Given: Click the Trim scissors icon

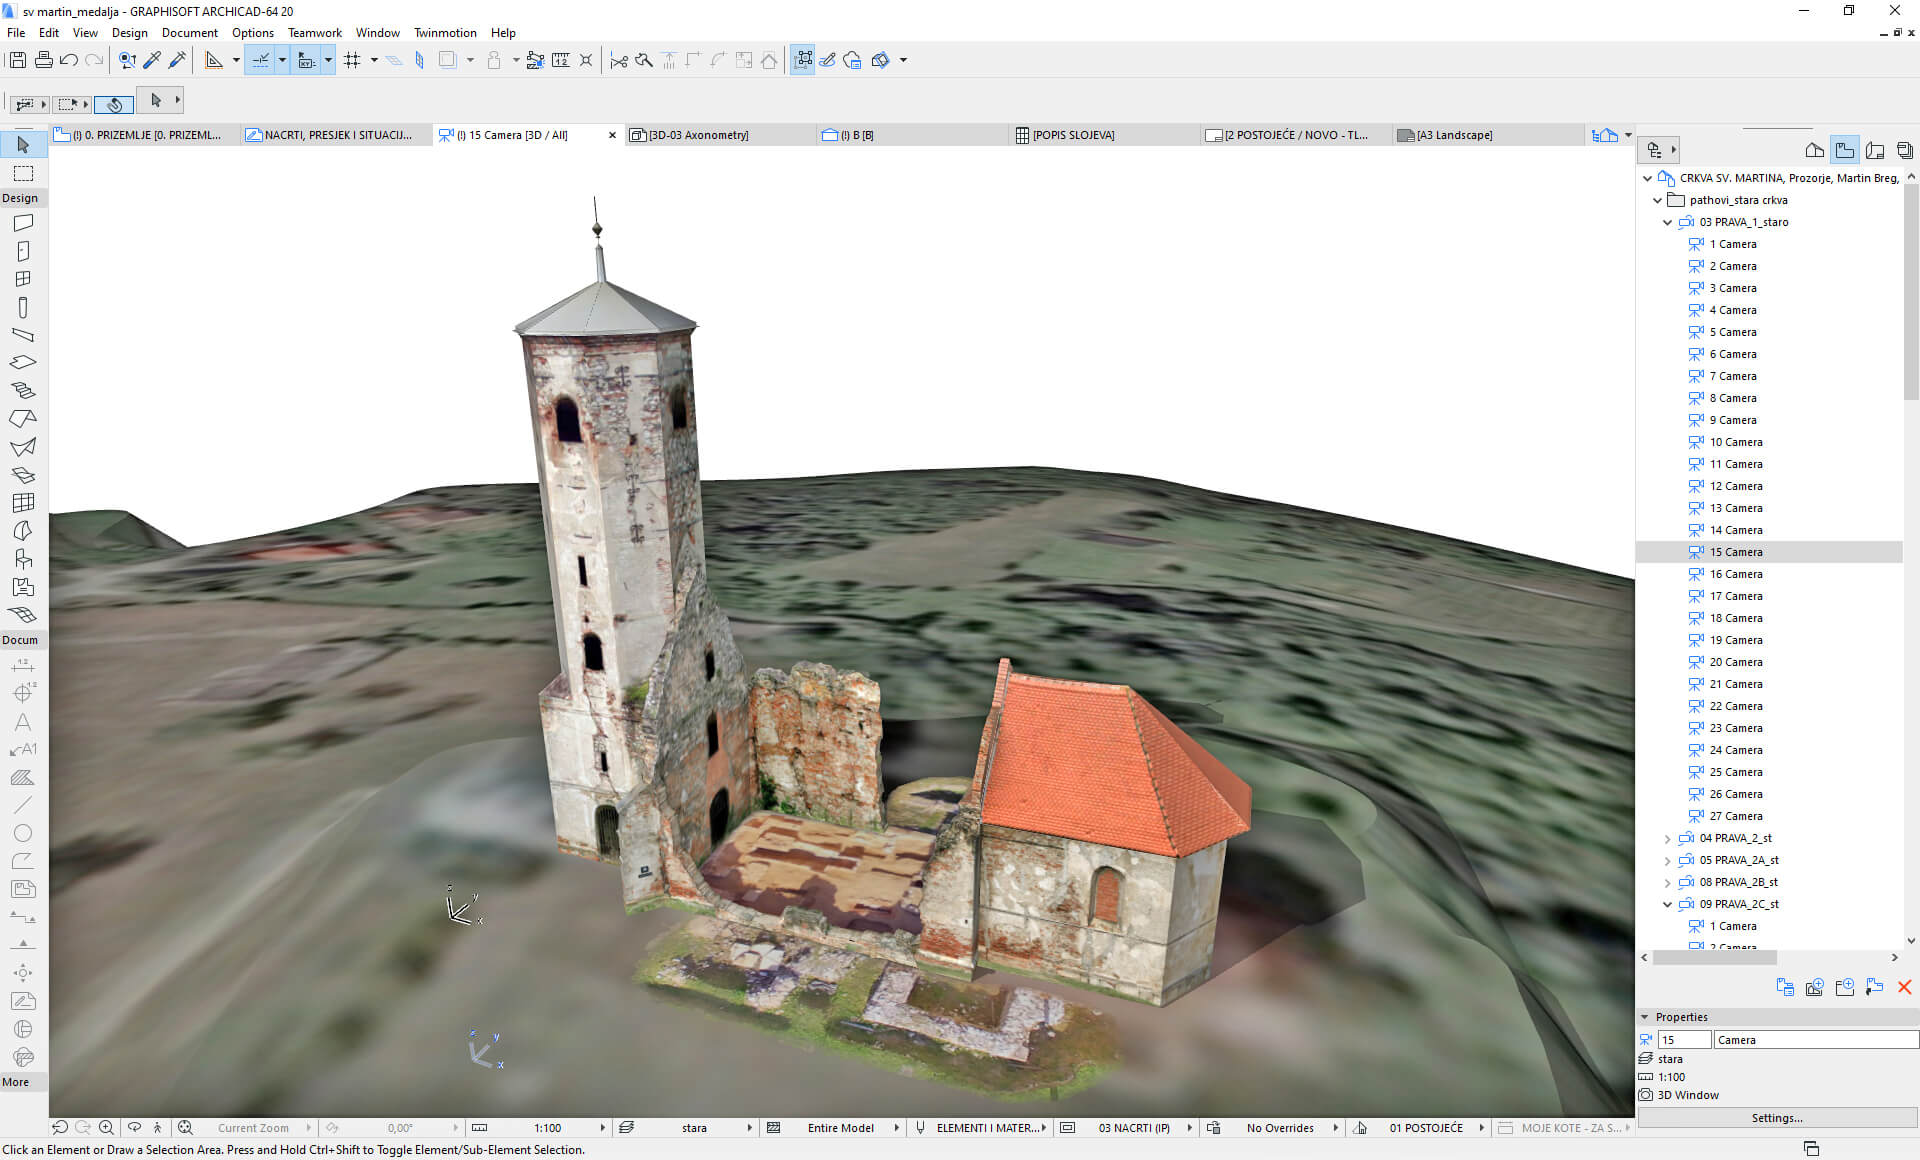Looking at the screenshot, I should tap(619, 60).
